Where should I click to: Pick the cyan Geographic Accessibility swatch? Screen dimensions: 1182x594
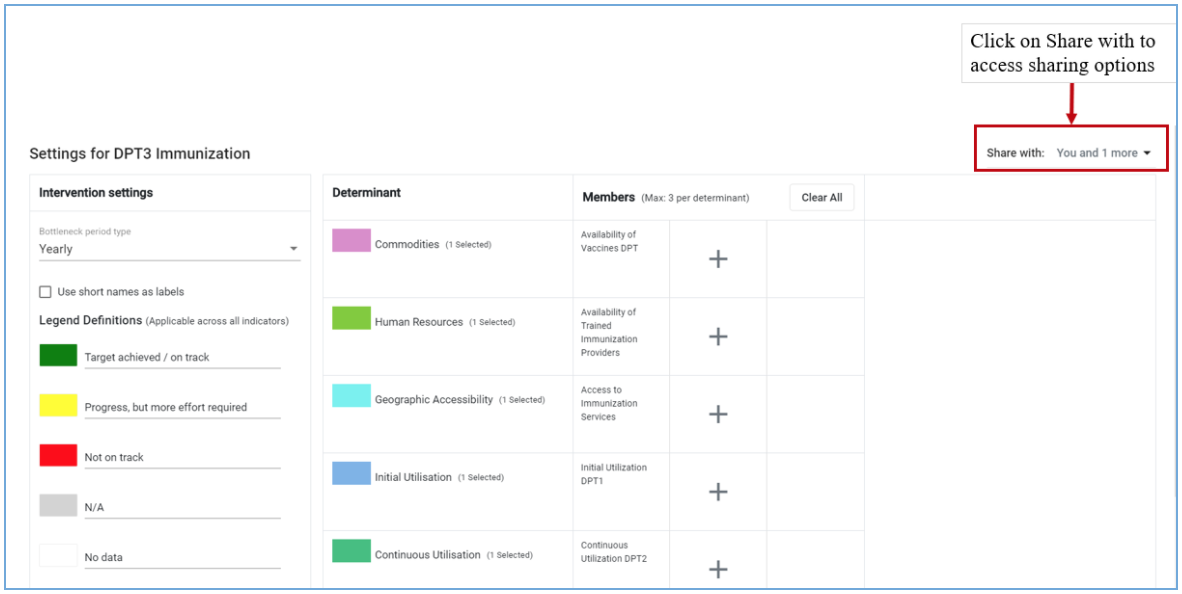(x=351, y=396)
